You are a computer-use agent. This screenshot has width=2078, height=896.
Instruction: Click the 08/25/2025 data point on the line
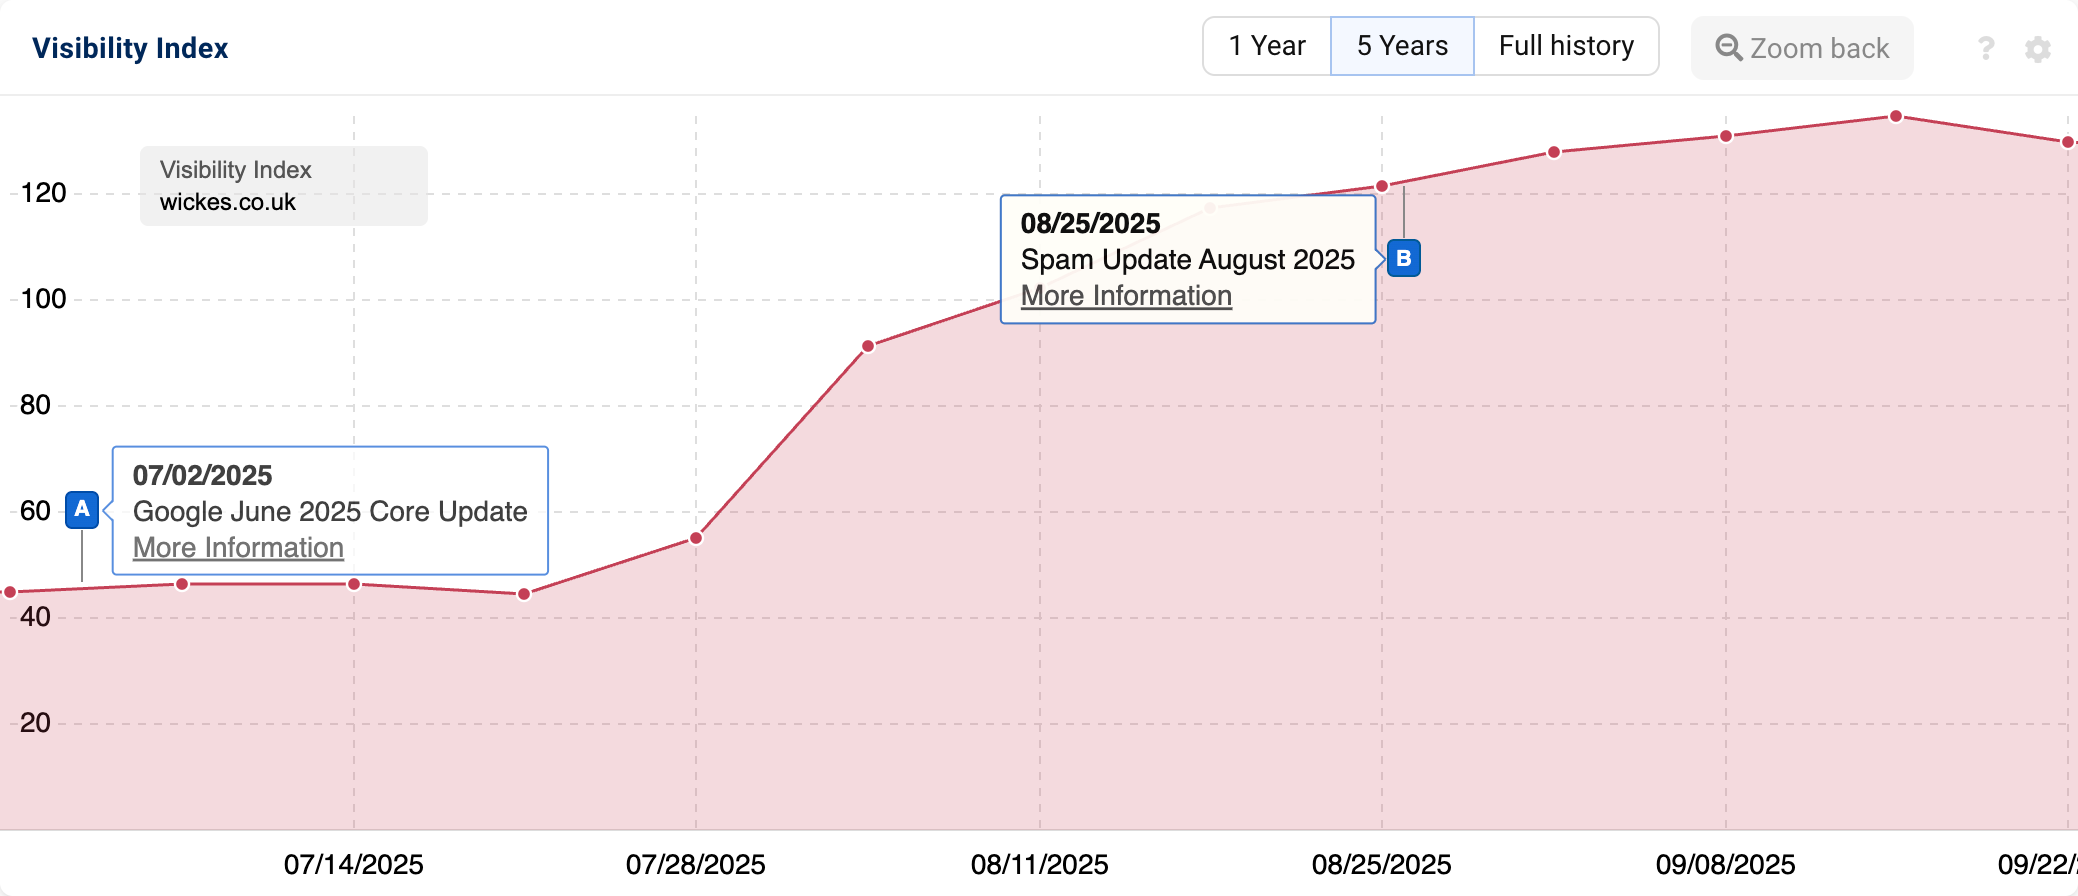coord(1383,184)
